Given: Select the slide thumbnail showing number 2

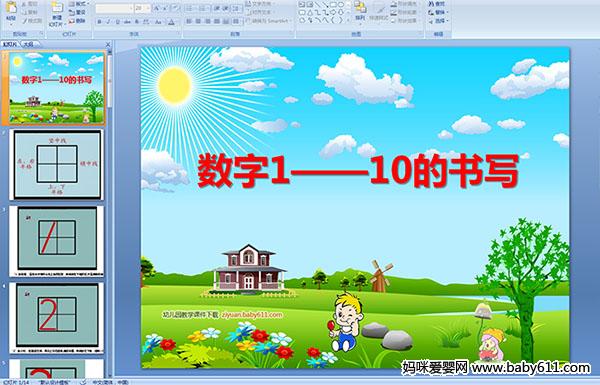Looking at the screenshot, I should [x=57, y=318].
